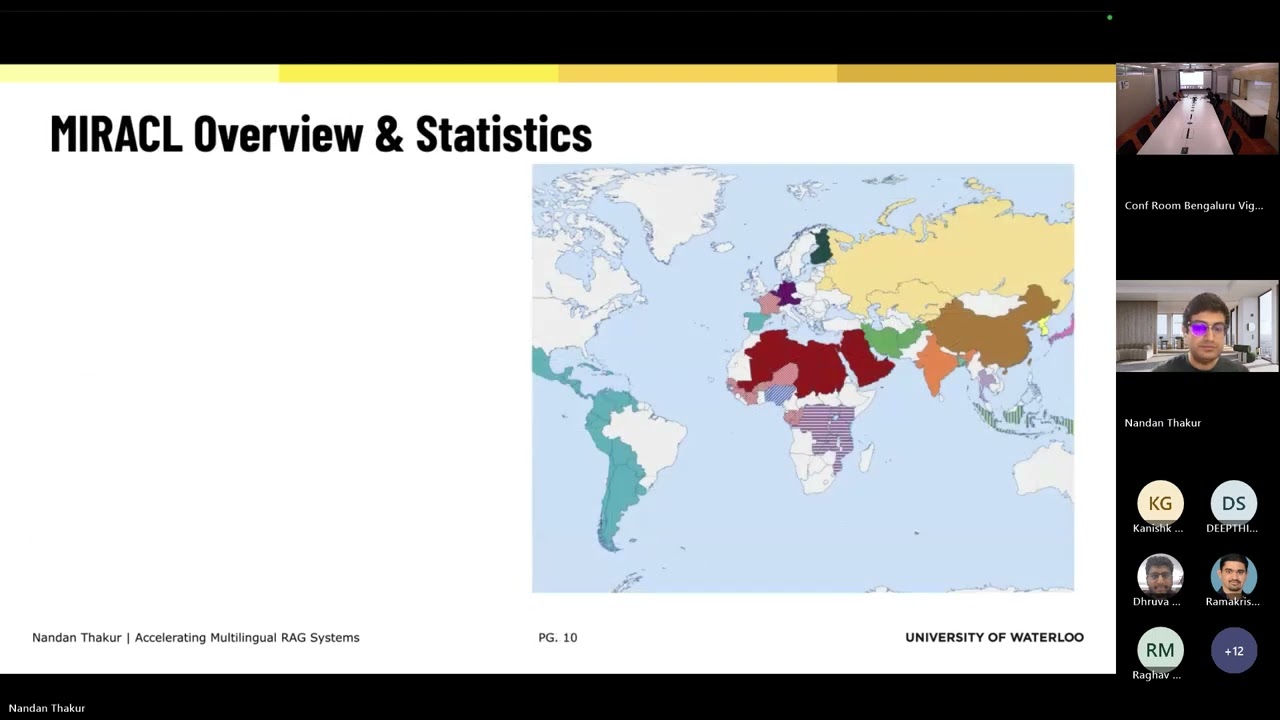The image size is (1280, 720).
Task: Select the KG avatar for Kanishk
Action: [x=1160, y=503]
